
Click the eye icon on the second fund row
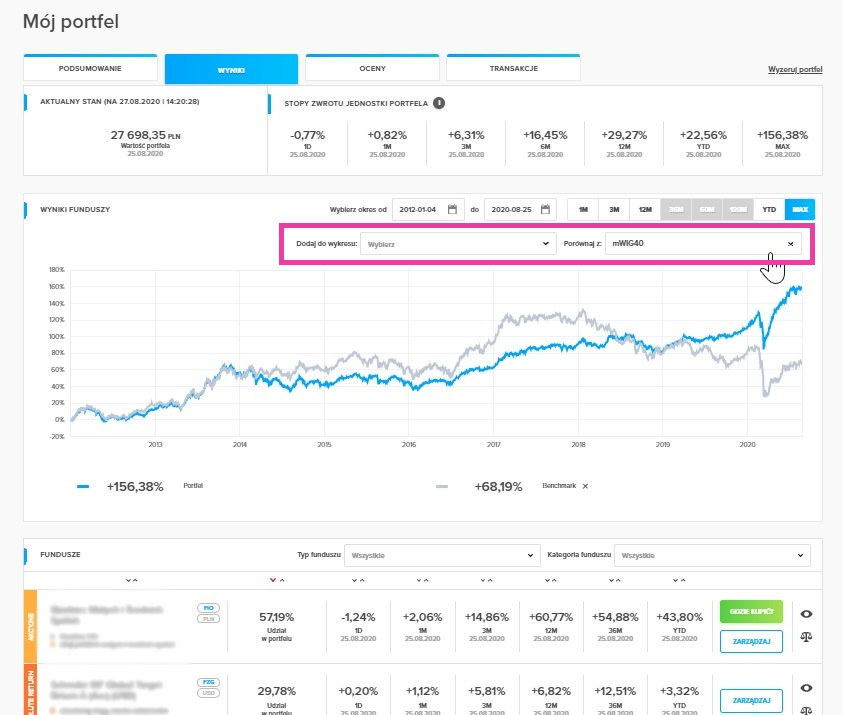click(x=807, y=688)
